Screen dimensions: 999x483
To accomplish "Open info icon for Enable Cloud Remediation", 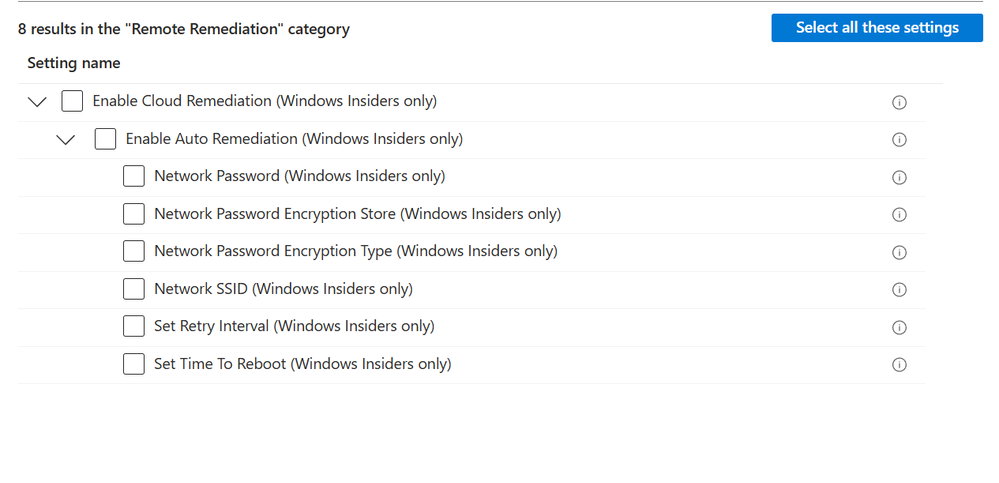I will pyautogui.click(x=899, y=103).
